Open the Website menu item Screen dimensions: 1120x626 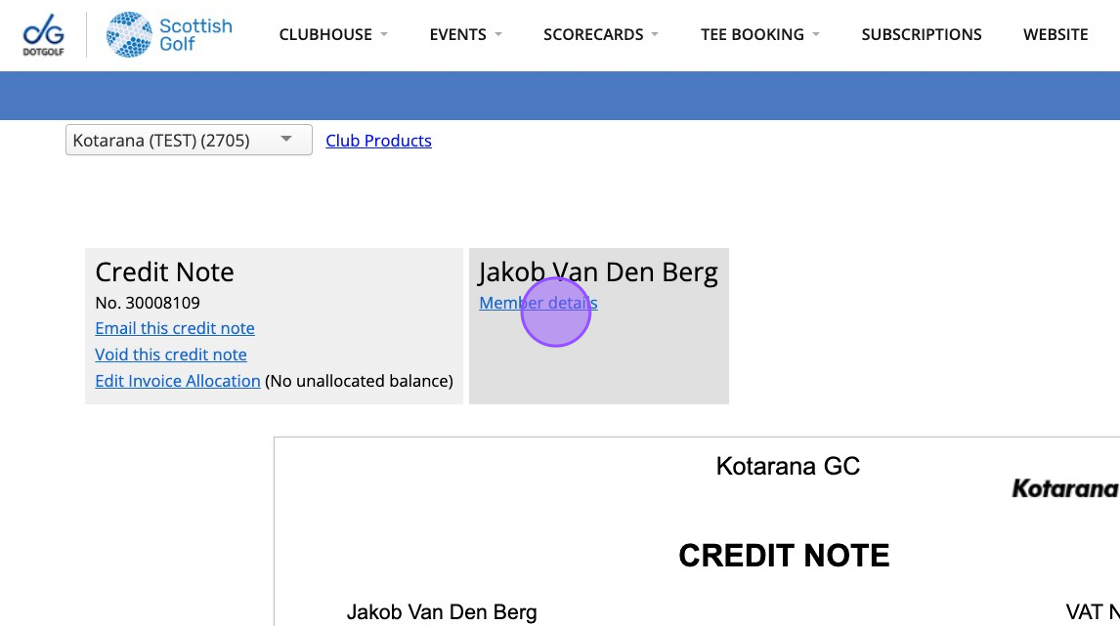coord(1055,35)
